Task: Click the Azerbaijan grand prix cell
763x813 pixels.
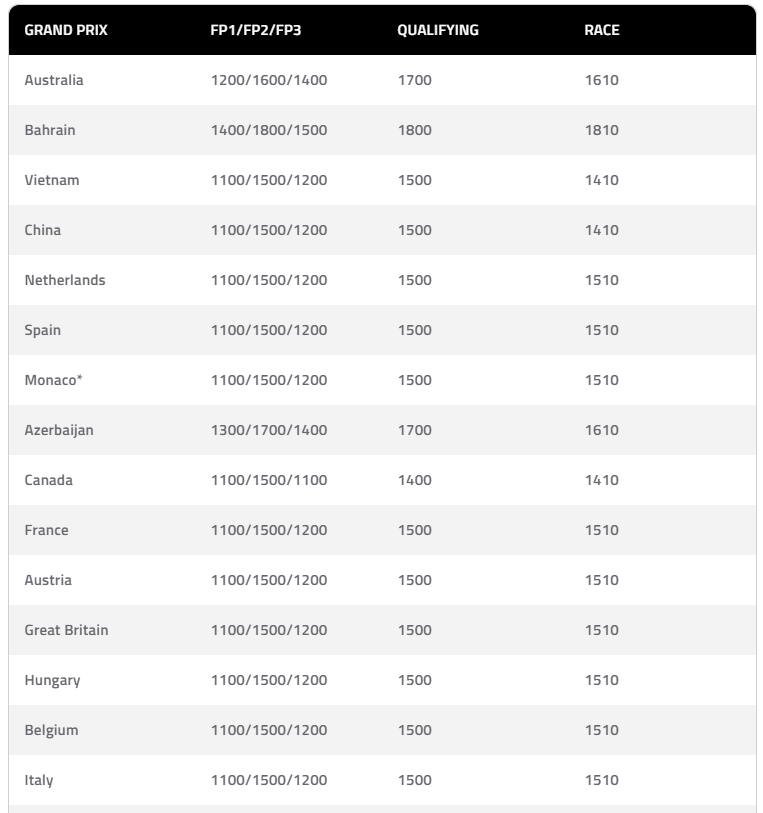Action: 59,430
